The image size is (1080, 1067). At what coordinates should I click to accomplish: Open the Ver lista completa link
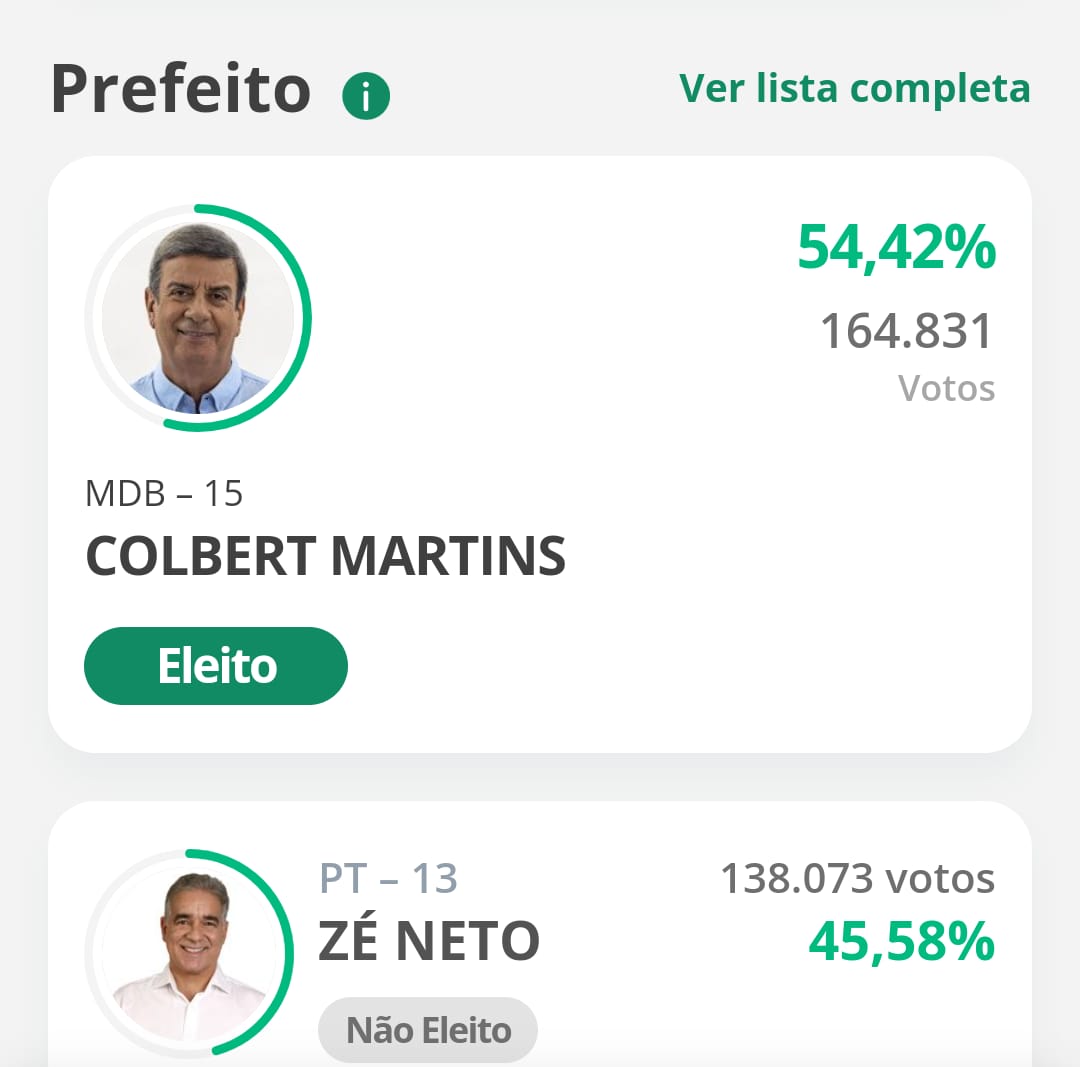pos(854,88)
